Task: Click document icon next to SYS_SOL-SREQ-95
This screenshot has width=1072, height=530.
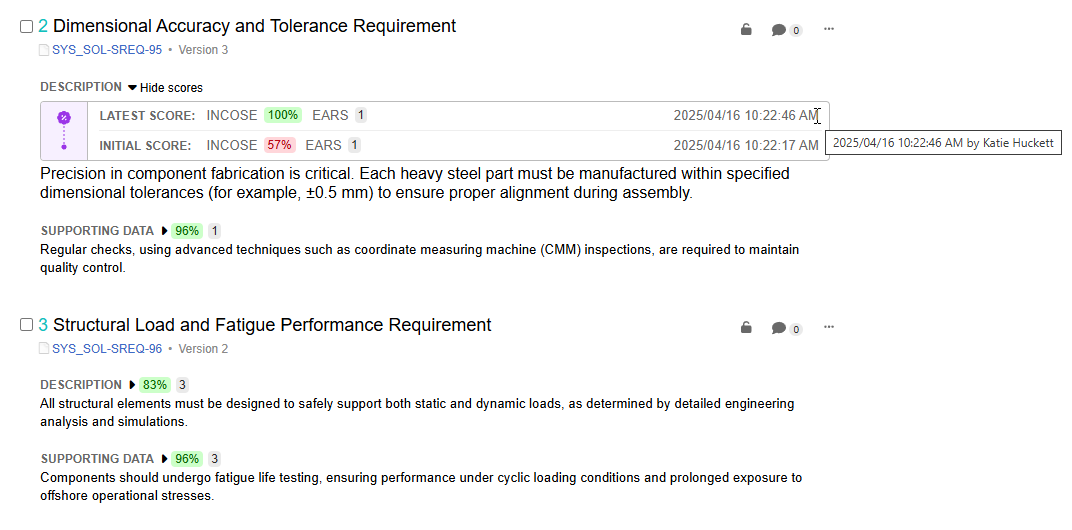Action: 44,50
